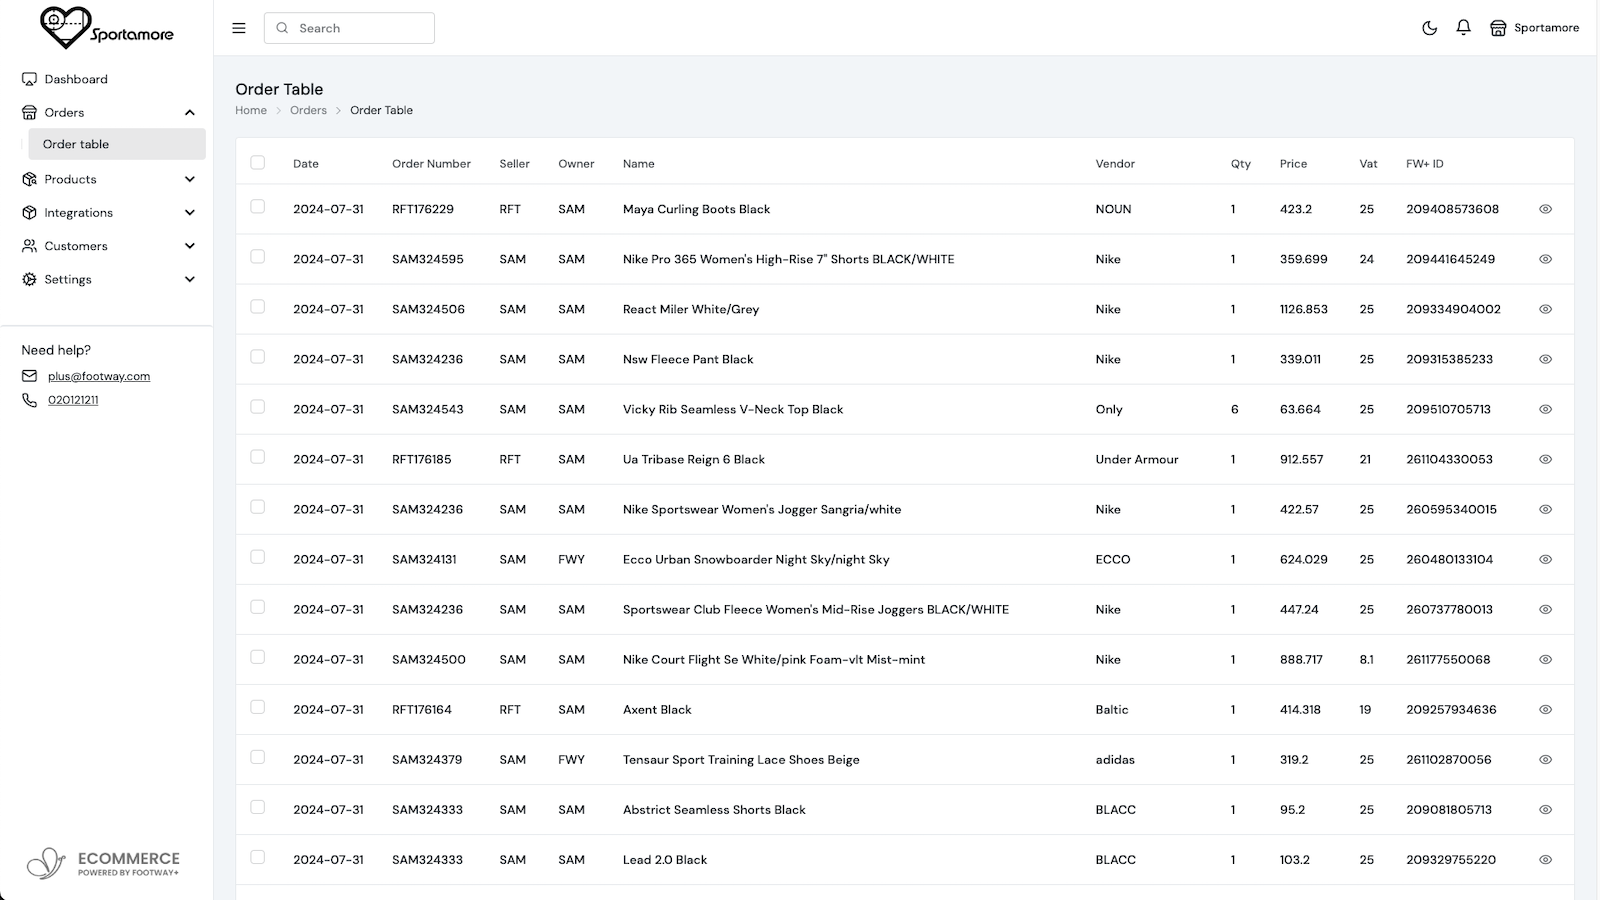Check the RFT176229 order row
Viewport: 1600px width, 900px height.
[x=258, y=207]
